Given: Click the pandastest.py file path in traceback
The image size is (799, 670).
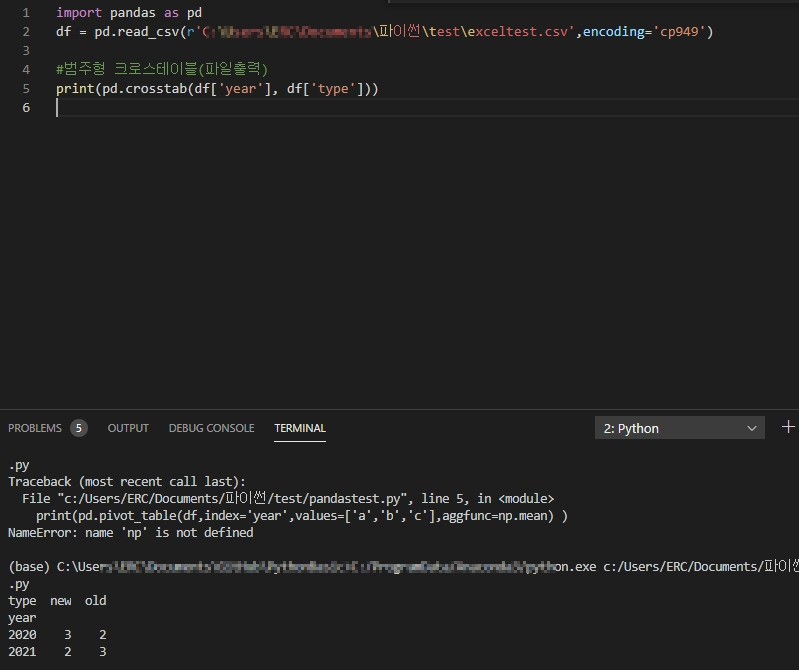Looking at the screenshot, I should coord(232,498).
